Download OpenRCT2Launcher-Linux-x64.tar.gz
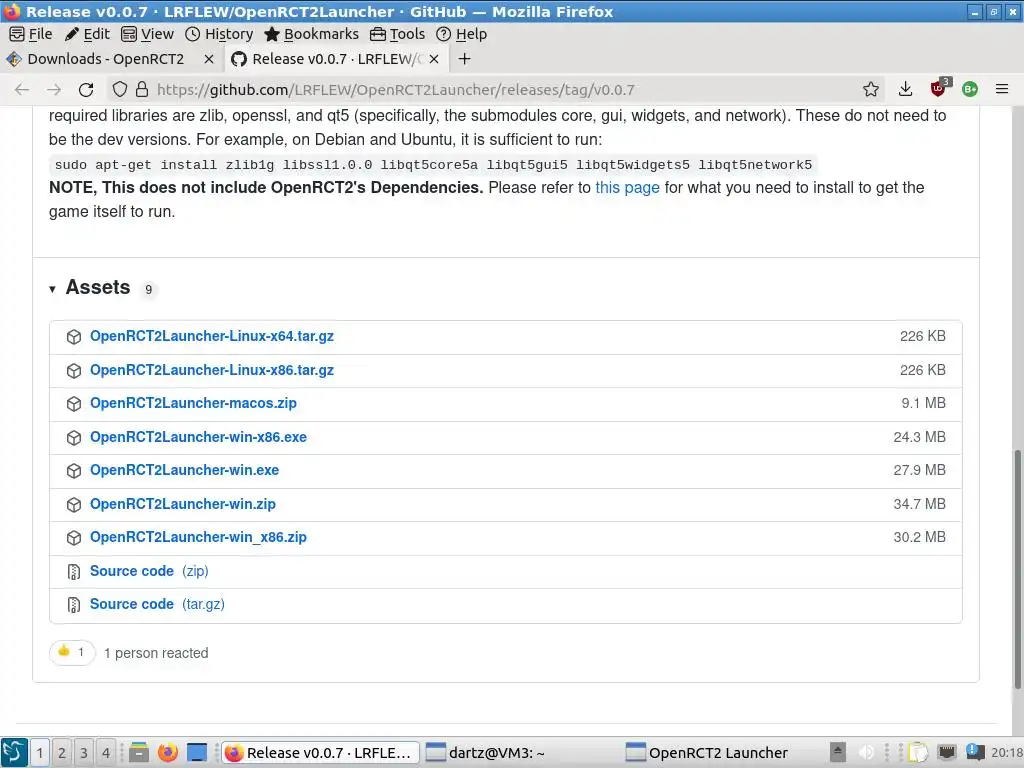This screenshot has width=1024, height=768. [212, 336]
